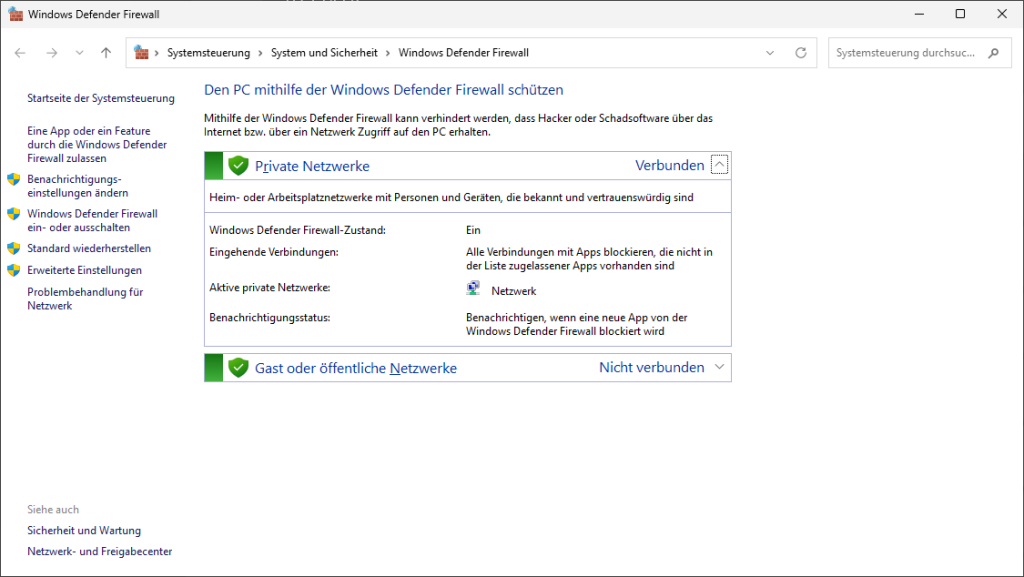This screenshot has height=577, width=1024.
Task: Open Netzwerk- und Freigabecenter link
Action: point(99,551)
